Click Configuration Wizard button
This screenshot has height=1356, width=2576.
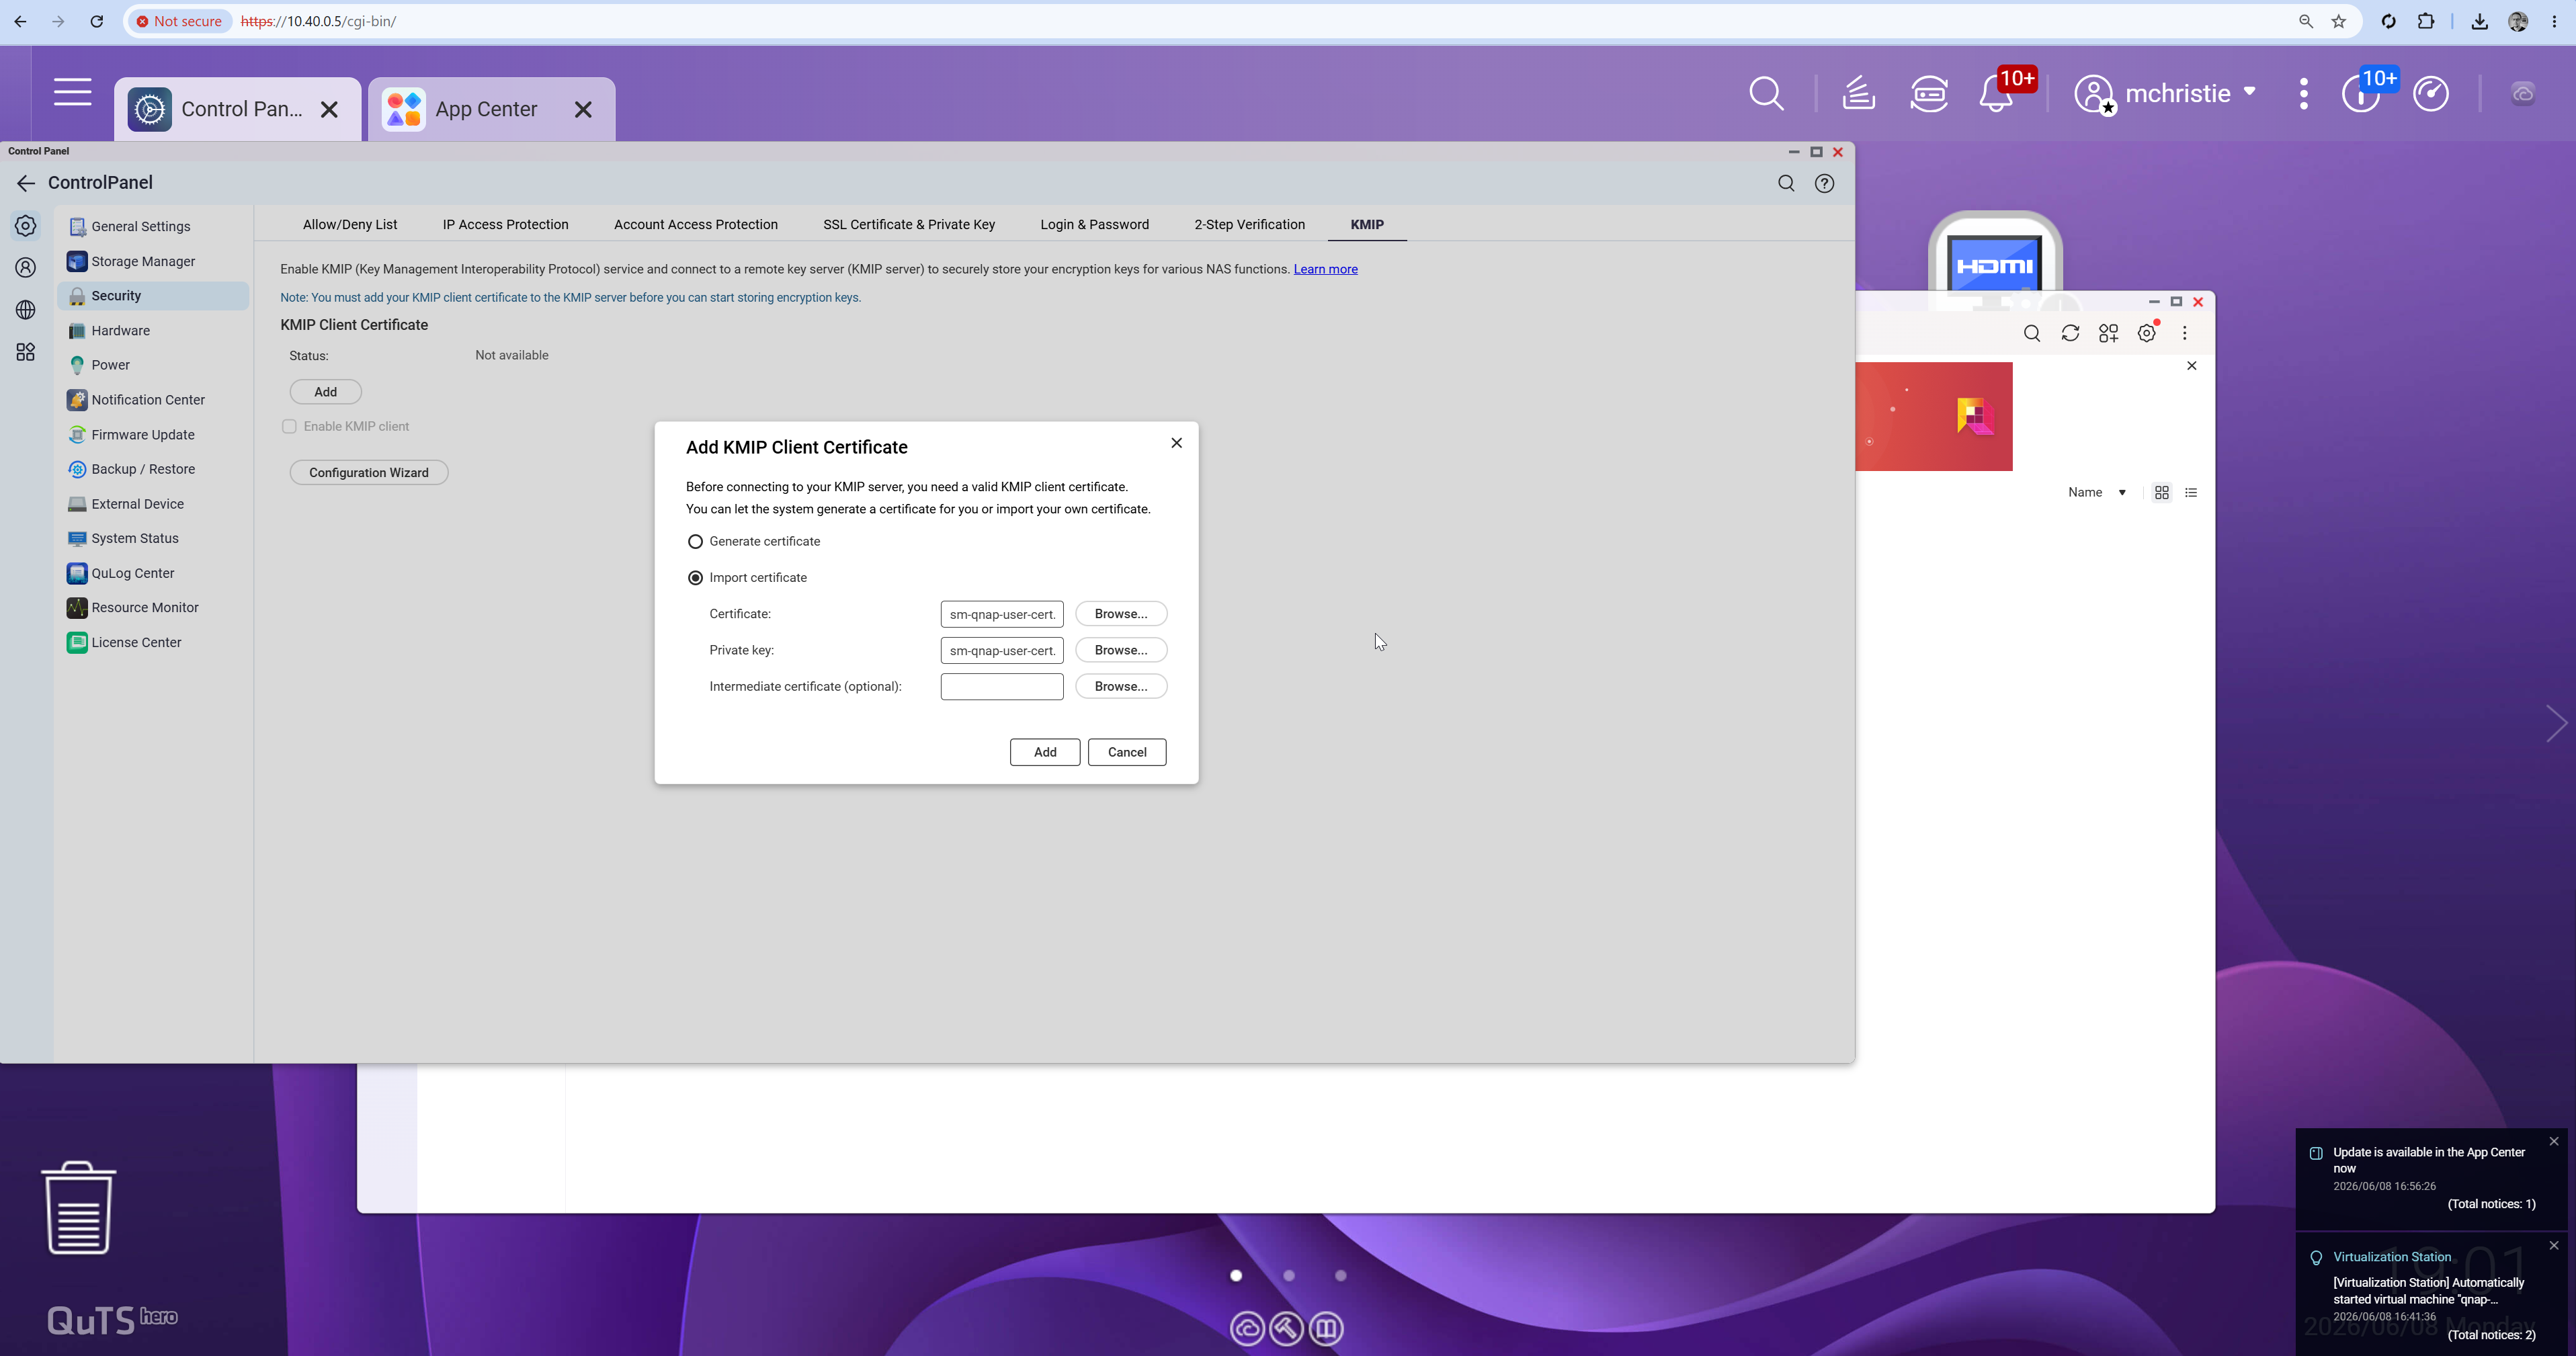(x=369, y=473)
